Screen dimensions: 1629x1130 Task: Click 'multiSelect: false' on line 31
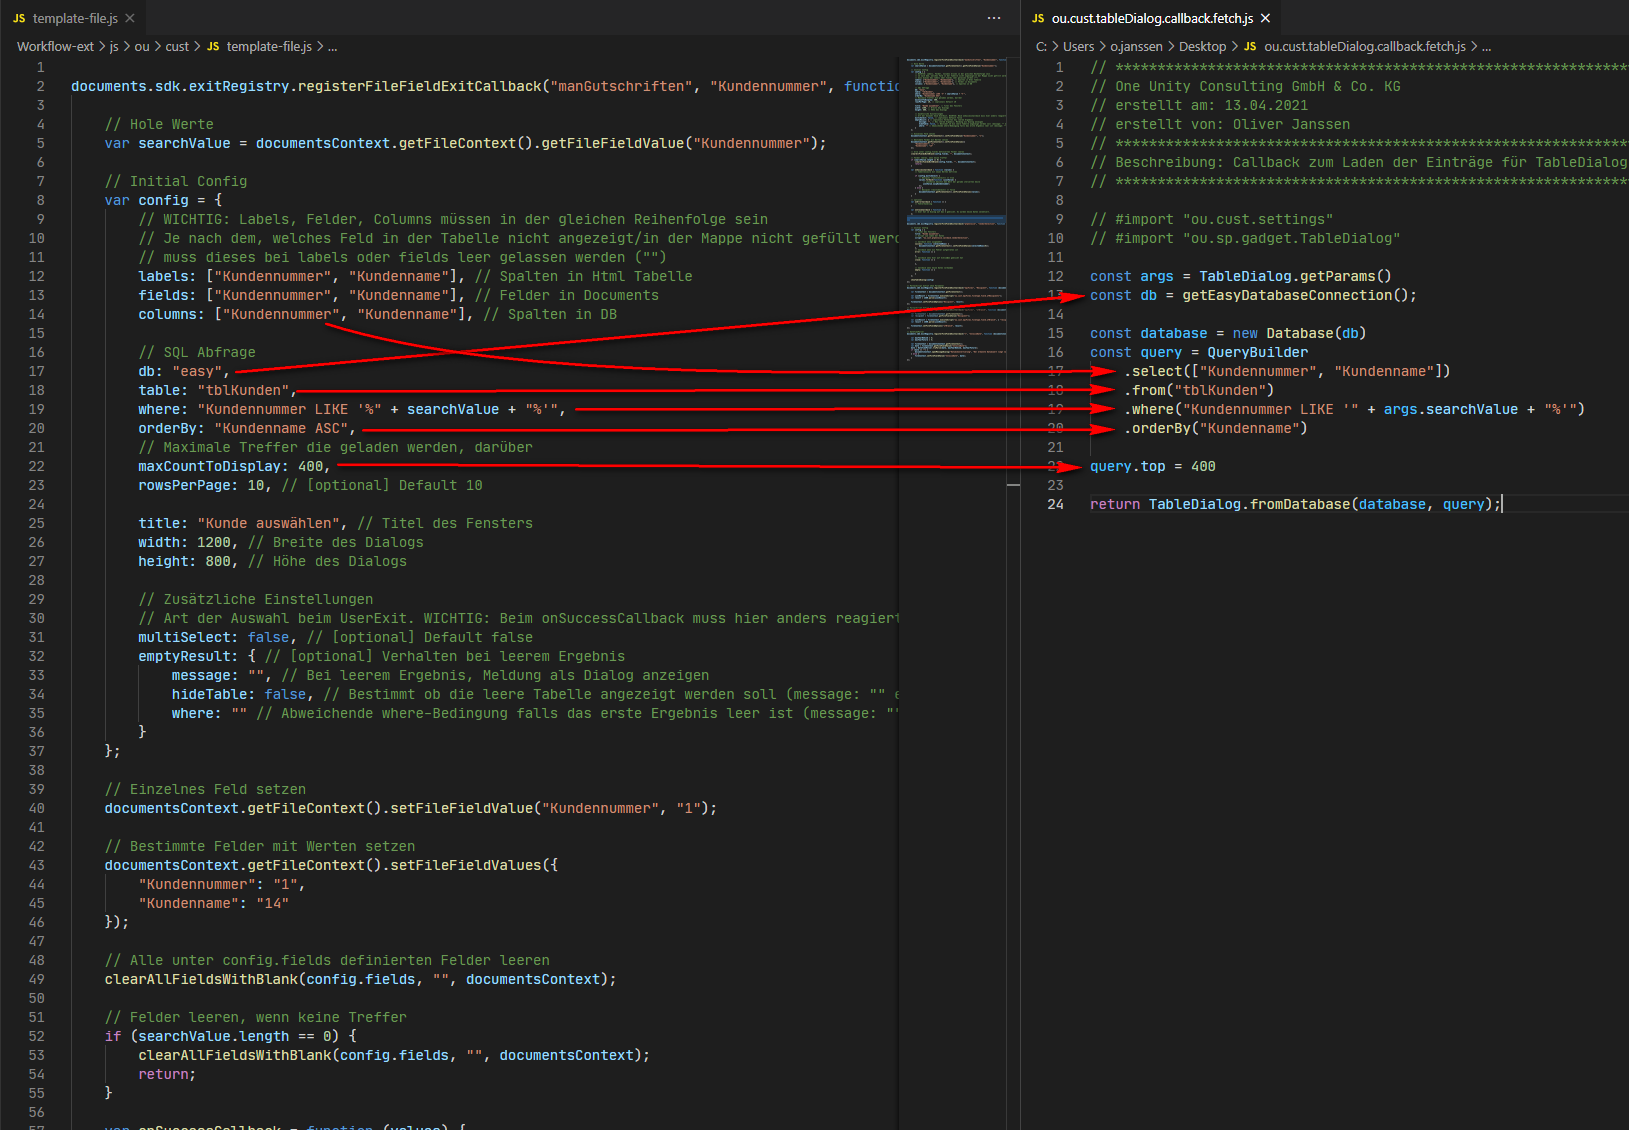(x=213, y=637)
